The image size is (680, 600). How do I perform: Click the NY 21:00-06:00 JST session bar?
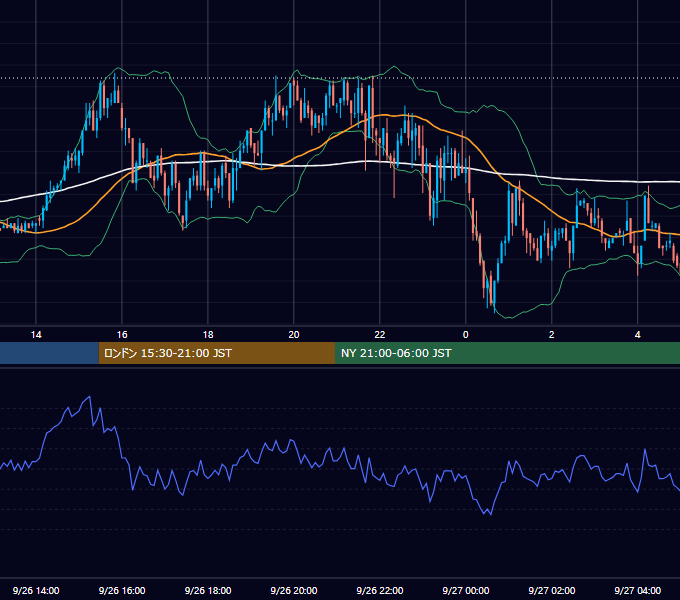coord(507,353)
